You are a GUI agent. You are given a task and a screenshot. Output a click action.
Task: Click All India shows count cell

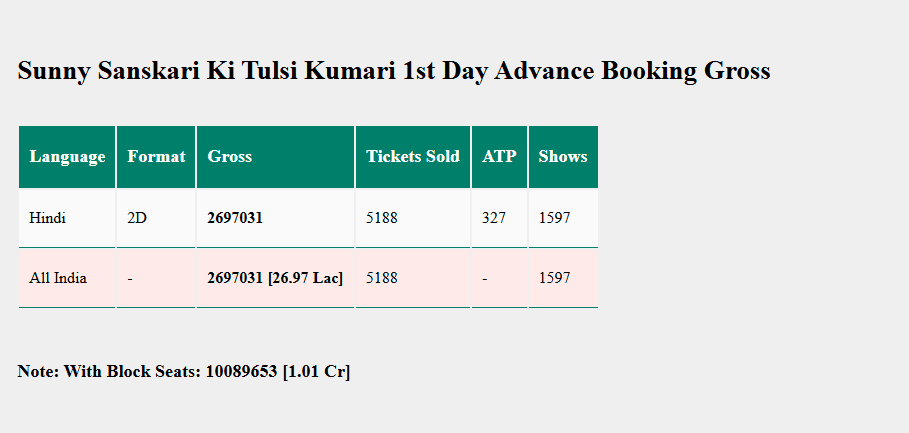point(555,278)
